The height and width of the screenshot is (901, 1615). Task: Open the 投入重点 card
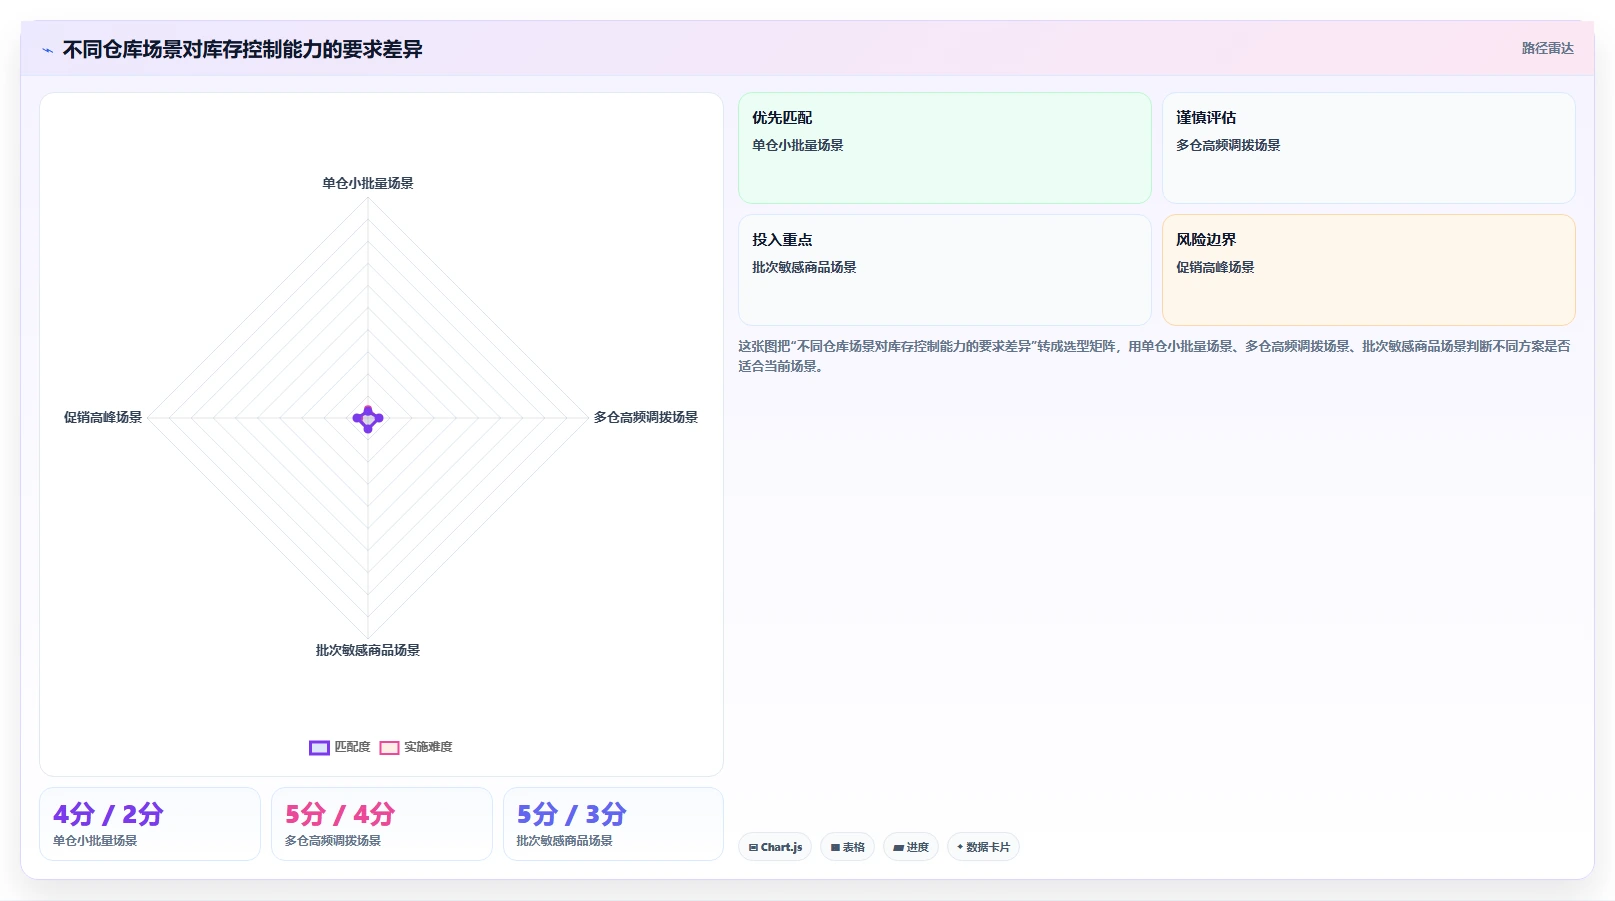click(x=945, y=270)
